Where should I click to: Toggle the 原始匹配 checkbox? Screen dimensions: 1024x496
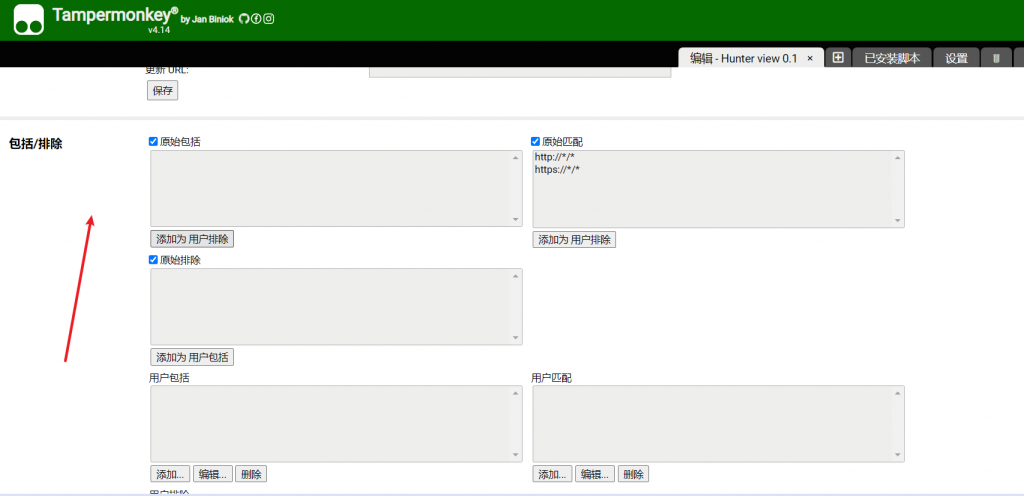click(536, 141)
